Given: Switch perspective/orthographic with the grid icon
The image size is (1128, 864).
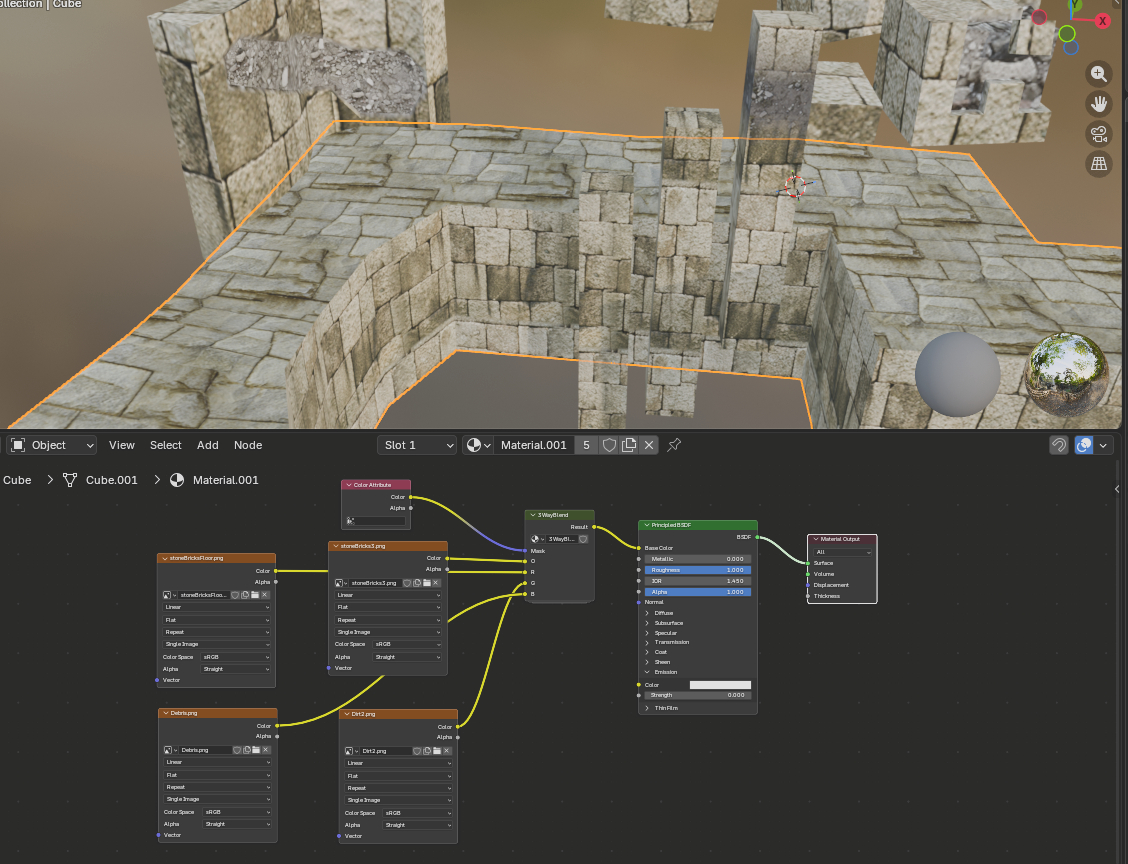Looking at the screenshot, I should (1099, 164).
